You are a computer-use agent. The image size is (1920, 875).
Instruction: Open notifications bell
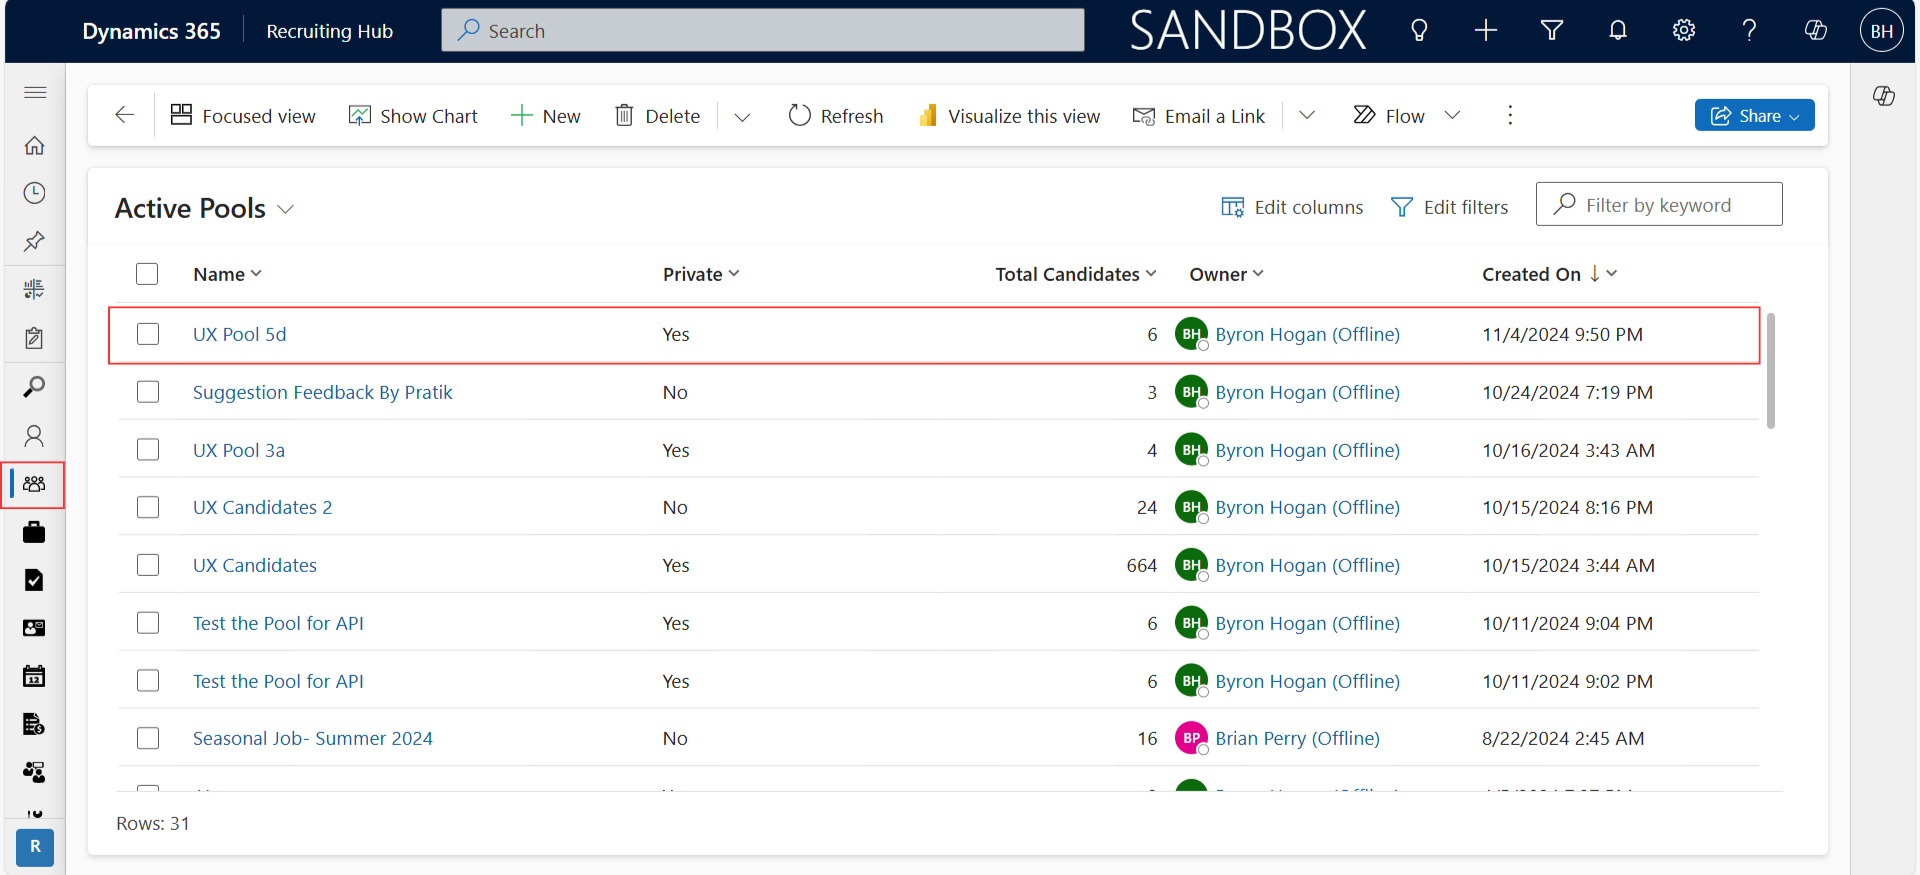coord(1618,31)
